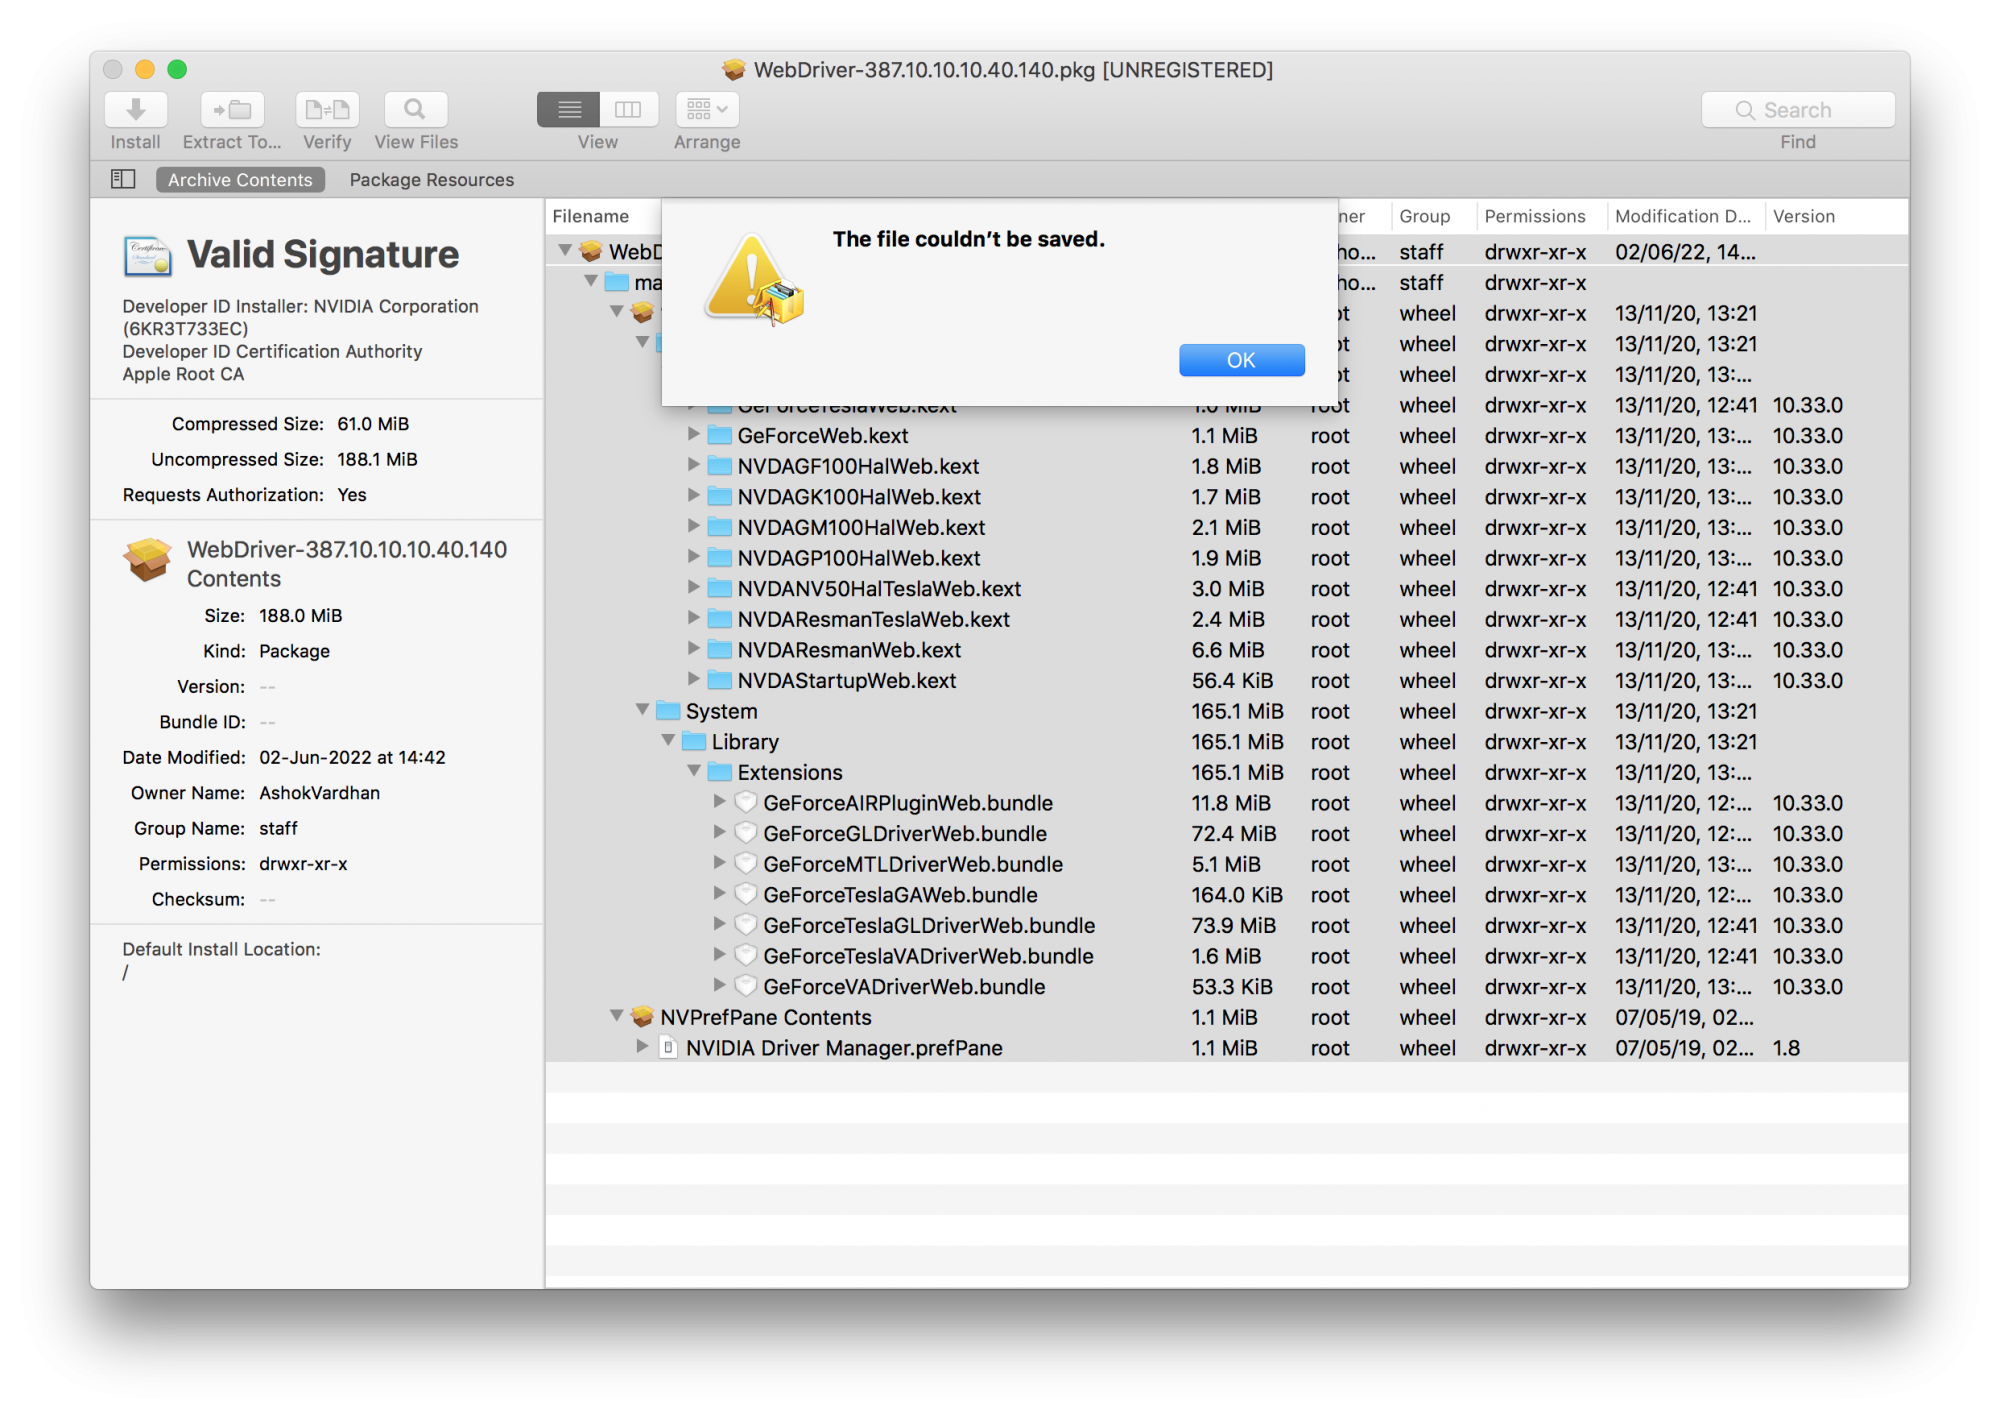Click the warning icon in the dialog
2000x1418 pixels.
pos(755,282)
